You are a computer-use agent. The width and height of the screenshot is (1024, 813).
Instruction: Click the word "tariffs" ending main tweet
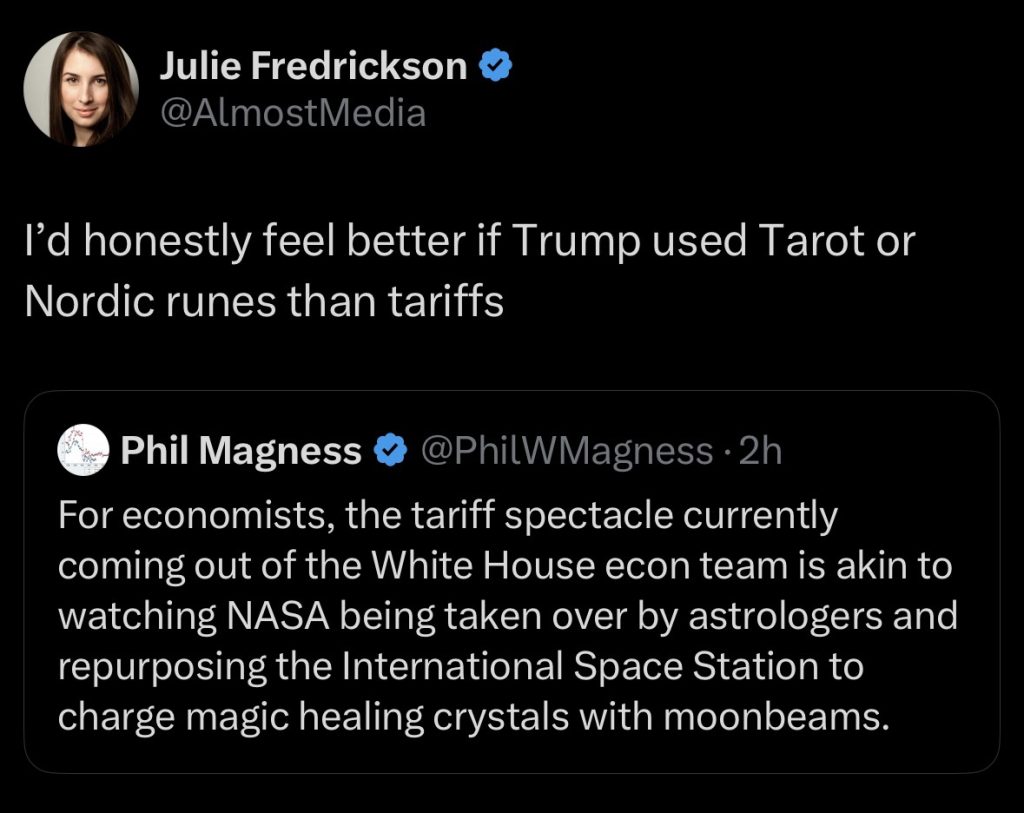(445, 302)
